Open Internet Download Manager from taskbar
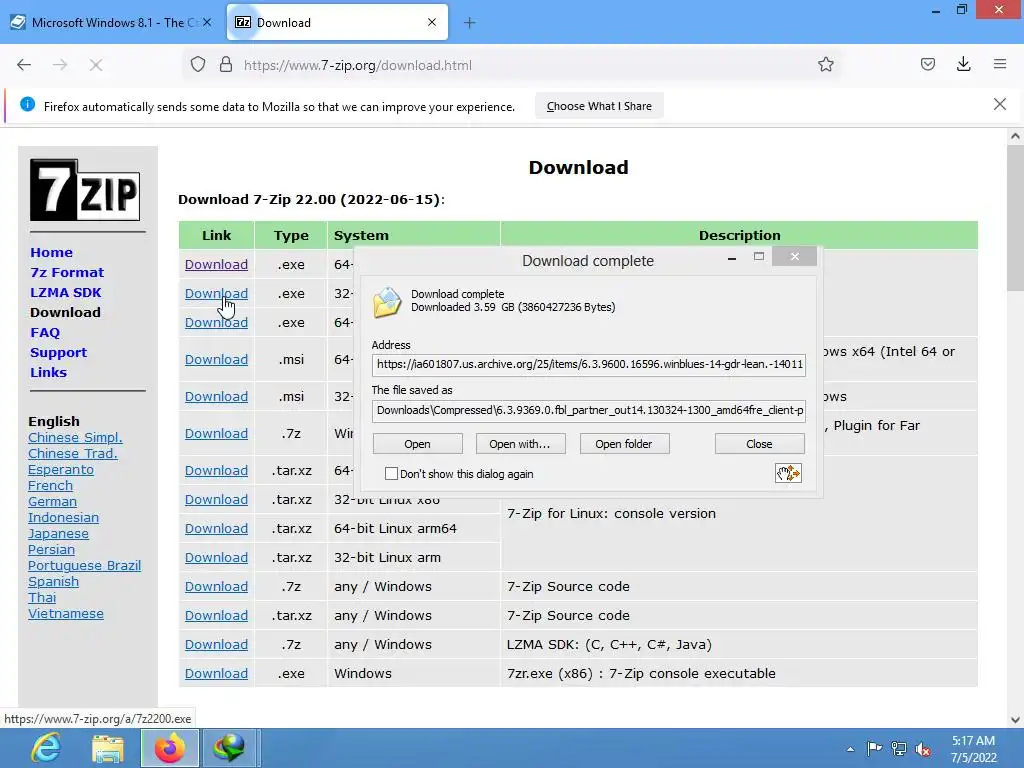 click(x=228, y=748)
